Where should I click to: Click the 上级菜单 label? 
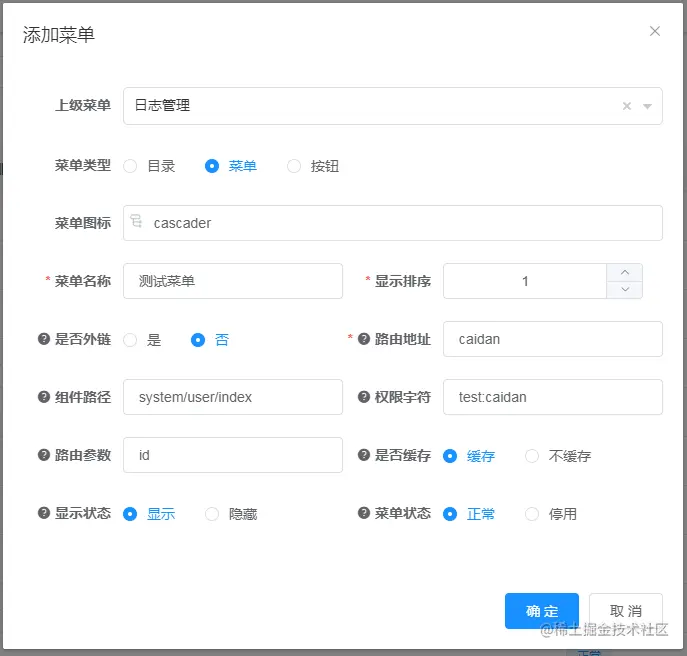pos(83,105)
